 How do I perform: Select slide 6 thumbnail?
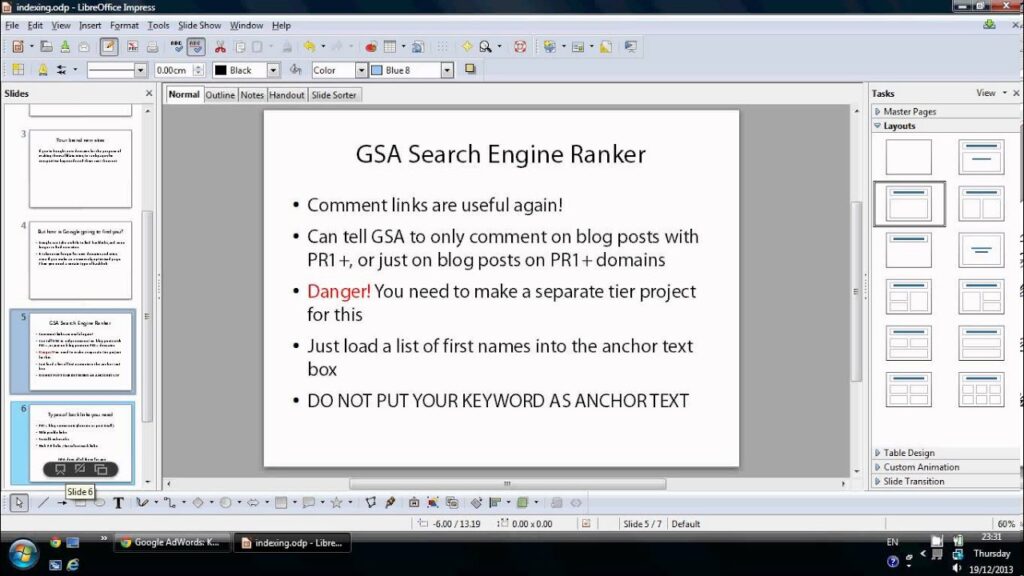pos(80,443)
